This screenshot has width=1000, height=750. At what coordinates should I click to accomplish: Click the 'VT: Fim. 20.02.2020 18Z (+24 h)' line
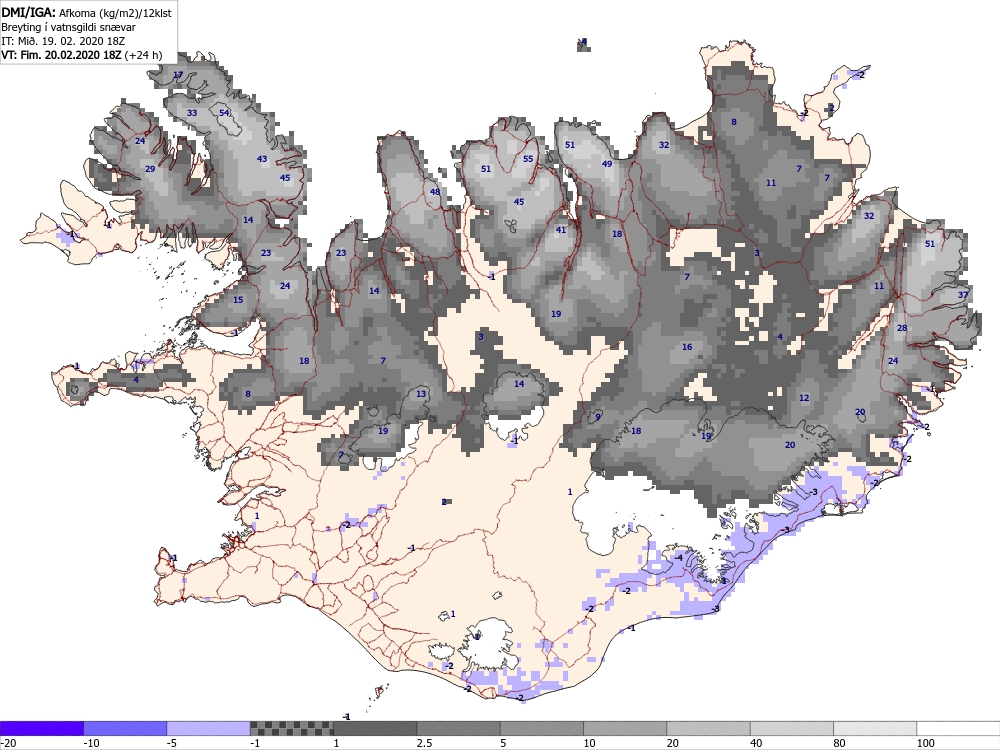pos(82,55)
